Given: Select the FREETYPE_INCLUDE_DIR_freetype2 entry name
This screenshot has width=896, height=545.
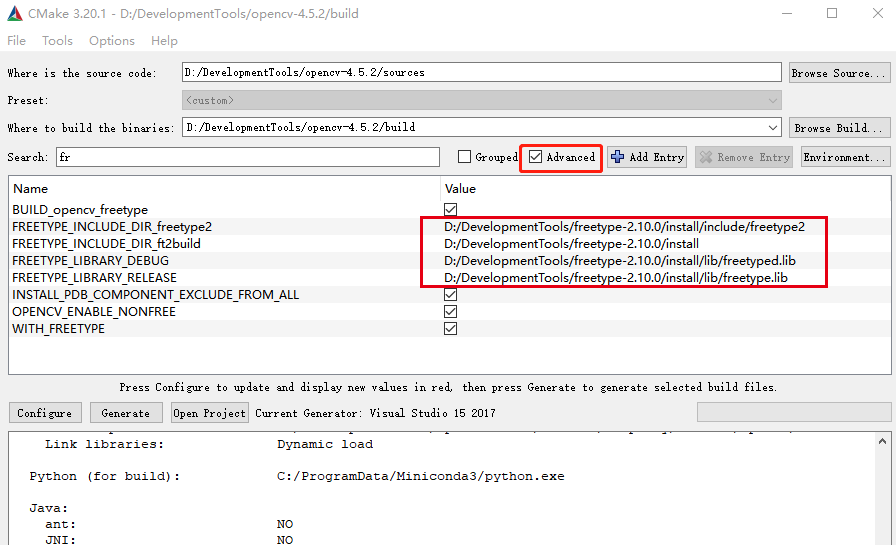Looking at the screenshot, I should coord(112,227).
